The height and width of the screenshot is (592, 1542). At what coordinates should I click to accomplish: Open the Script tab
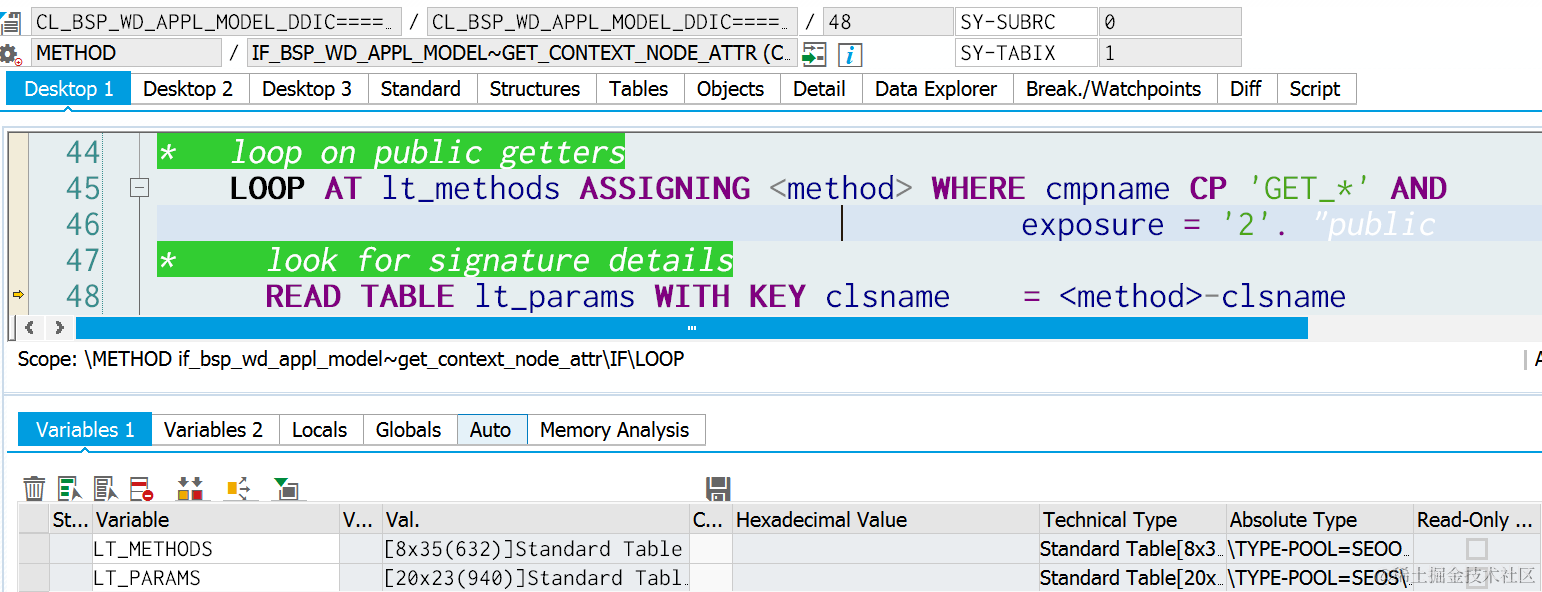[1315, 89]
